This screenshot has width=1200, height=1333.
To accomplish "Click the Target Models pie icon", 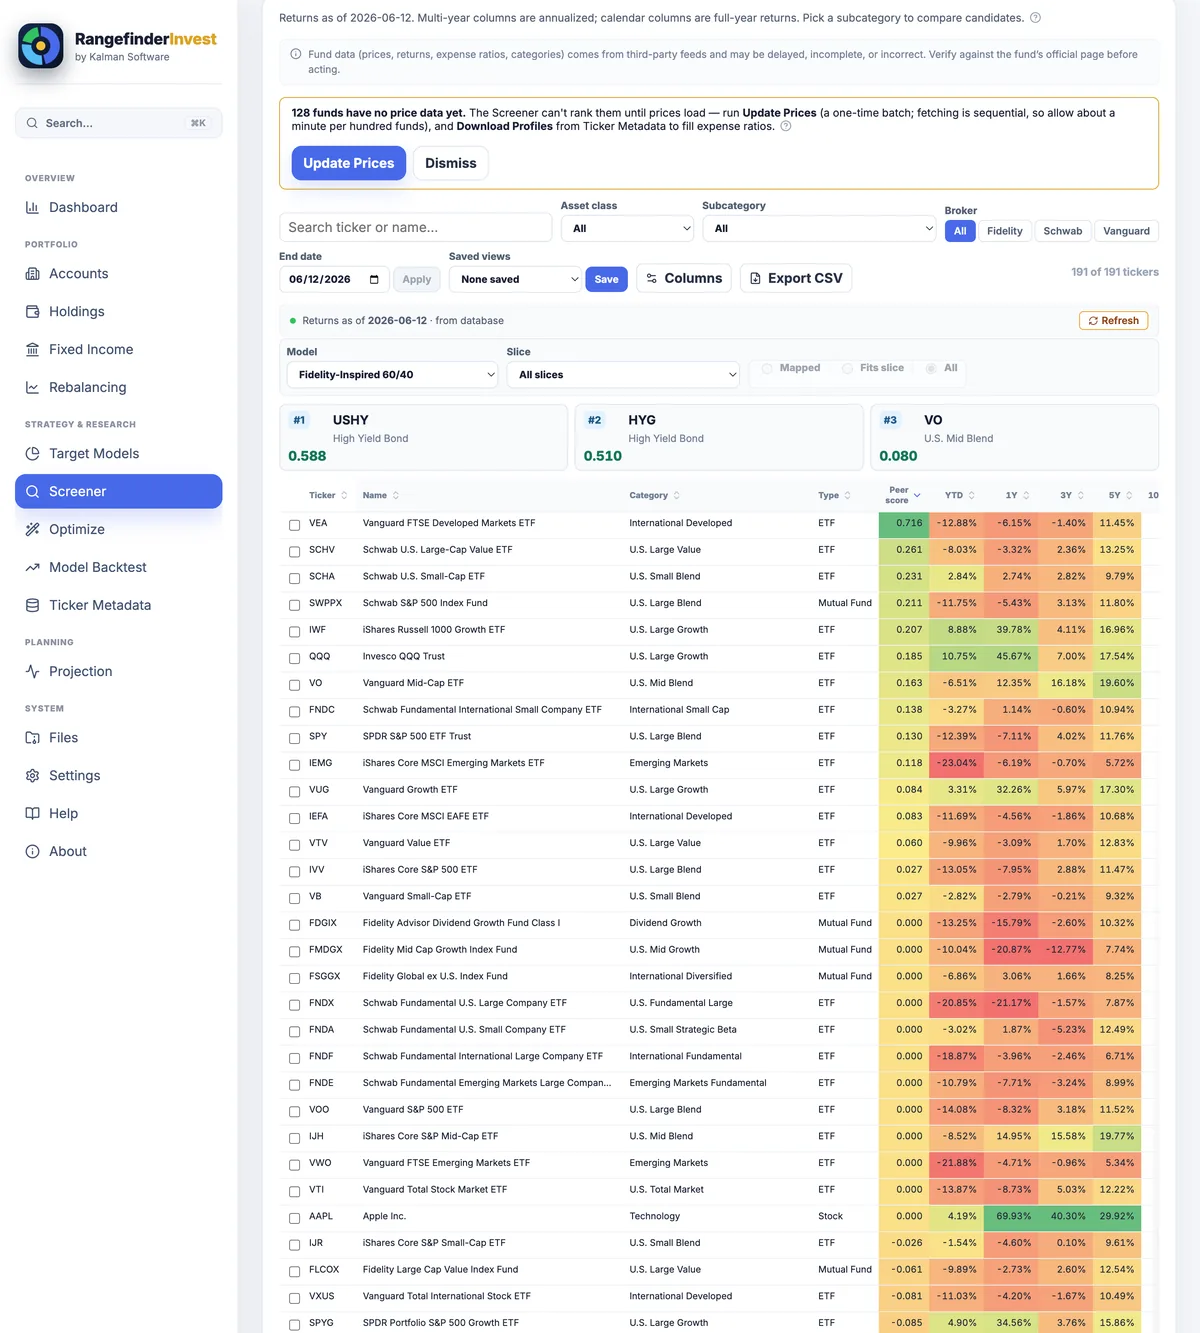I will (32, 453).
